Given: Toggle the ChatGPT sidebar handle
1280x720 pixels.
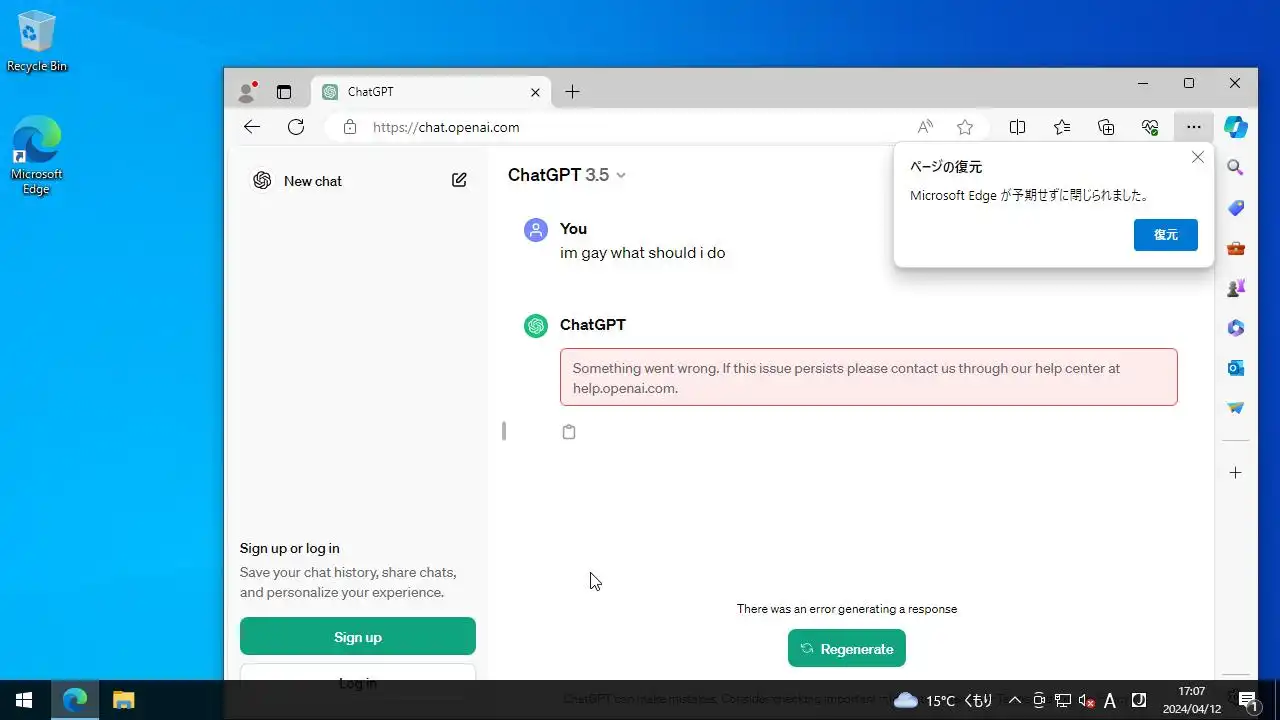Looking at the screenshot, I should [504, 431].
